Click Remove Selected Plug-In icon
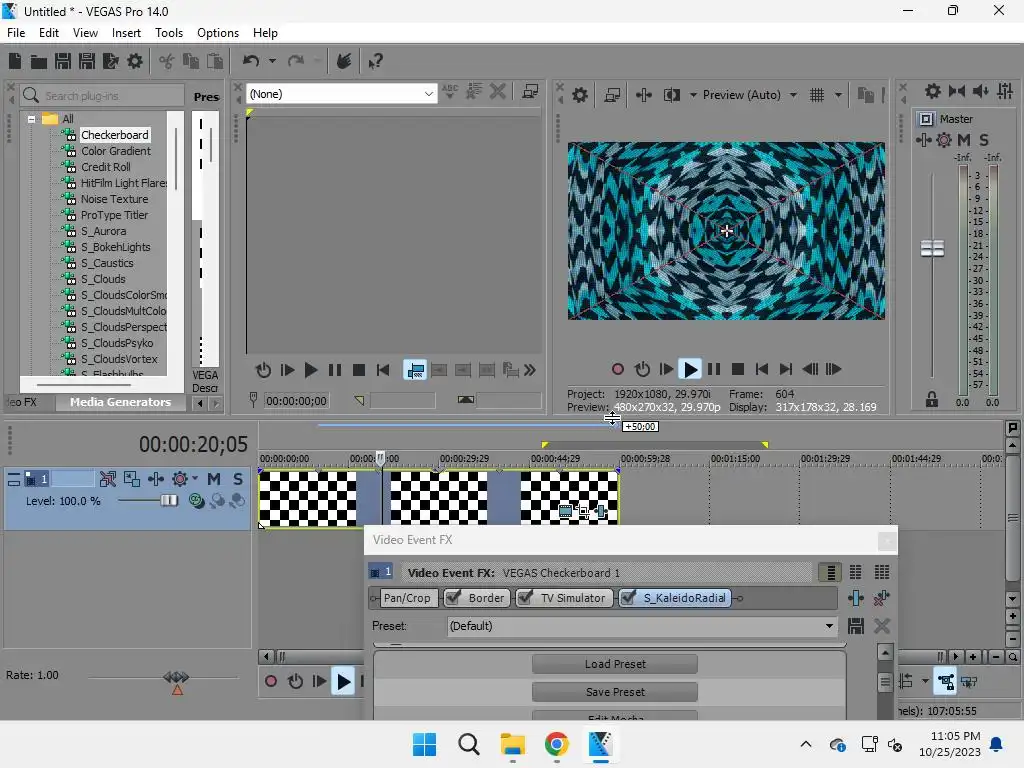The height and width of the screenshot is (768, 1024). click(882, 598)
